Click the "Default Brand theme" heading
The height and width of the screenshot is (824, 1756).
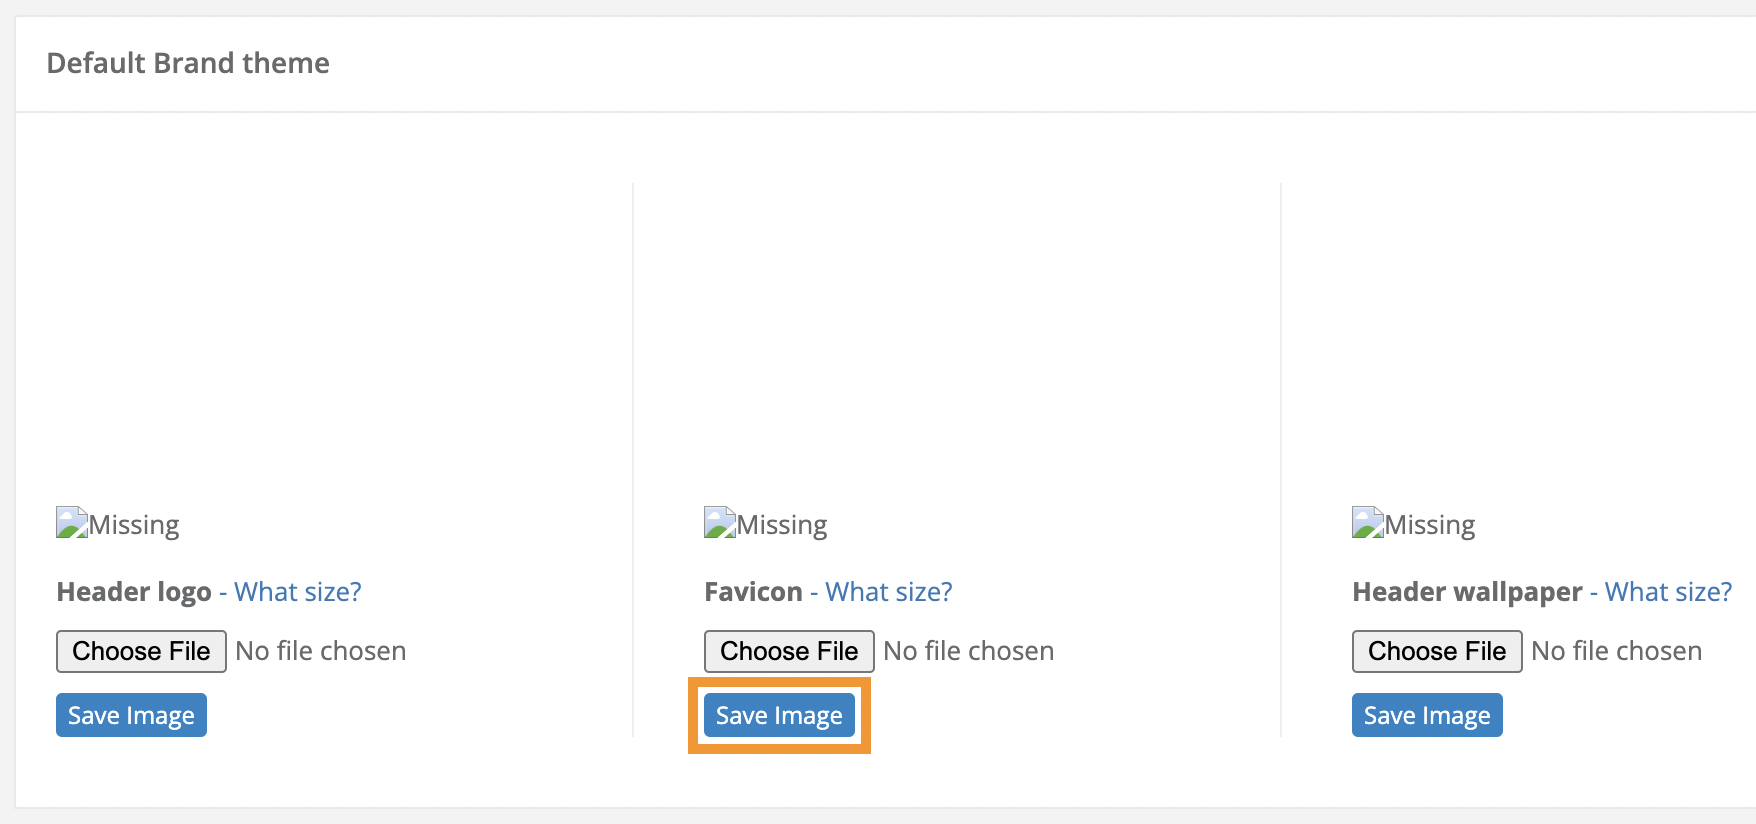coord(188,63)
